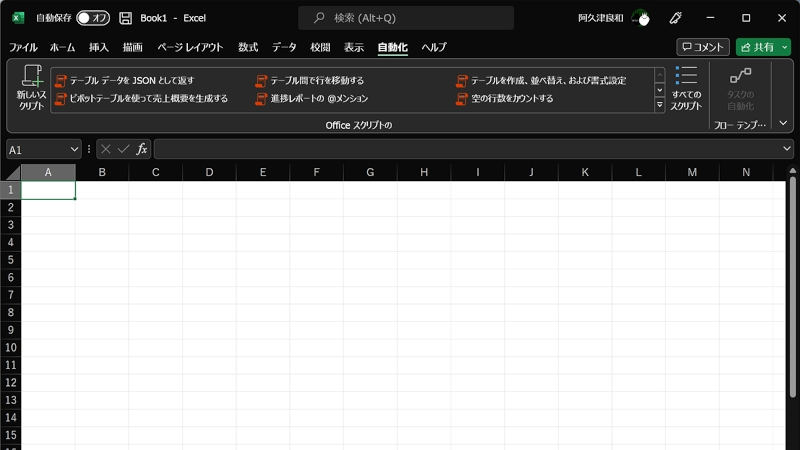Click inside the formula bar input
This screenshot has width=800, height=450.
[x=467, y=149]
